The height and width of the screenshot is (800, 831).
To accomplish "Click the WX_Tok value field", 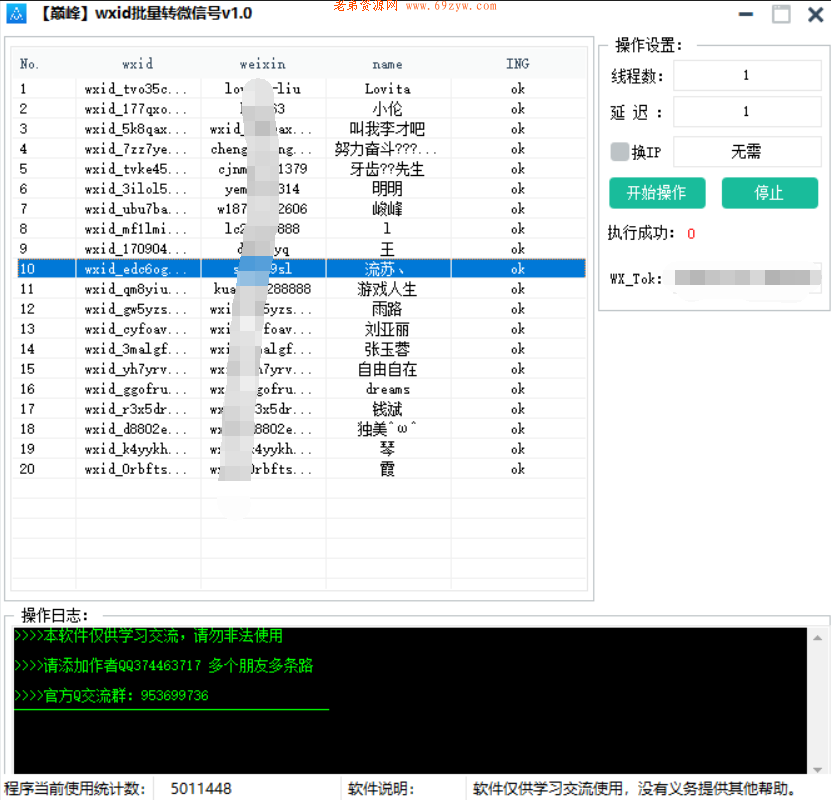I will [x=745, y=278].
